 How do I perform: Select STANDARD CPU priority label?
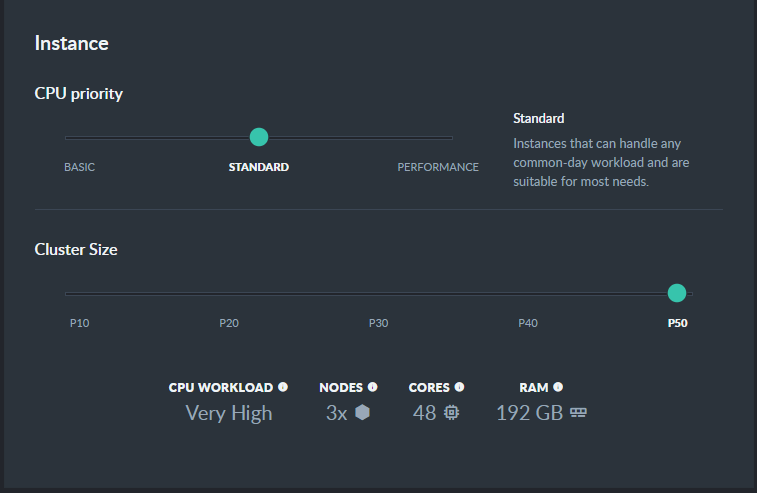point(259,167)
